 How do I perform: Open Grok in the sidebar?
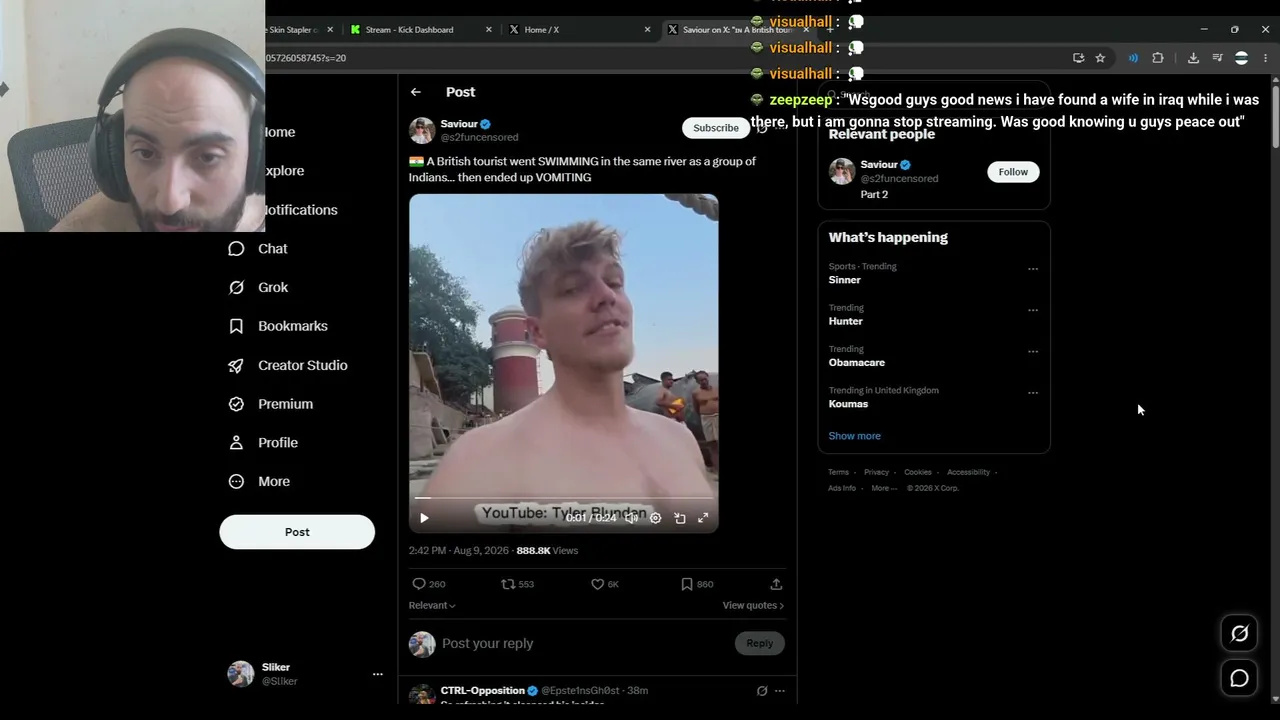click(258, 287)
